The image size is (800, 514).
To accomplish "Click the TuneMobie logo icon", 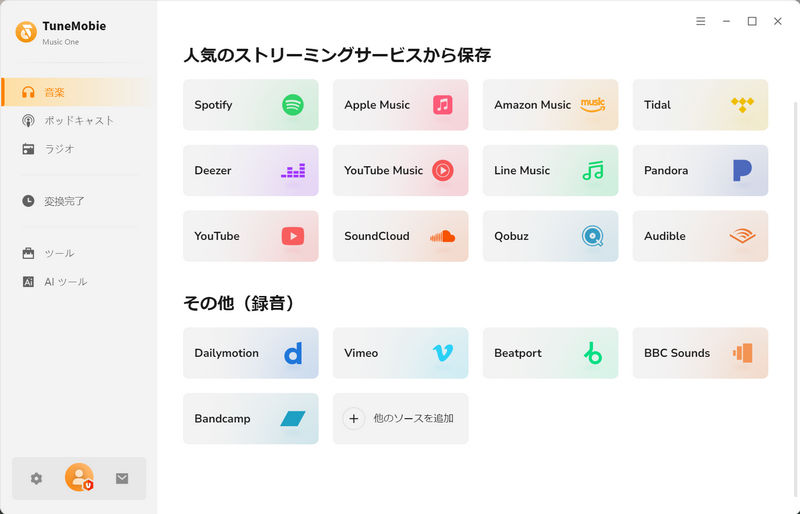I will (26, 32).
